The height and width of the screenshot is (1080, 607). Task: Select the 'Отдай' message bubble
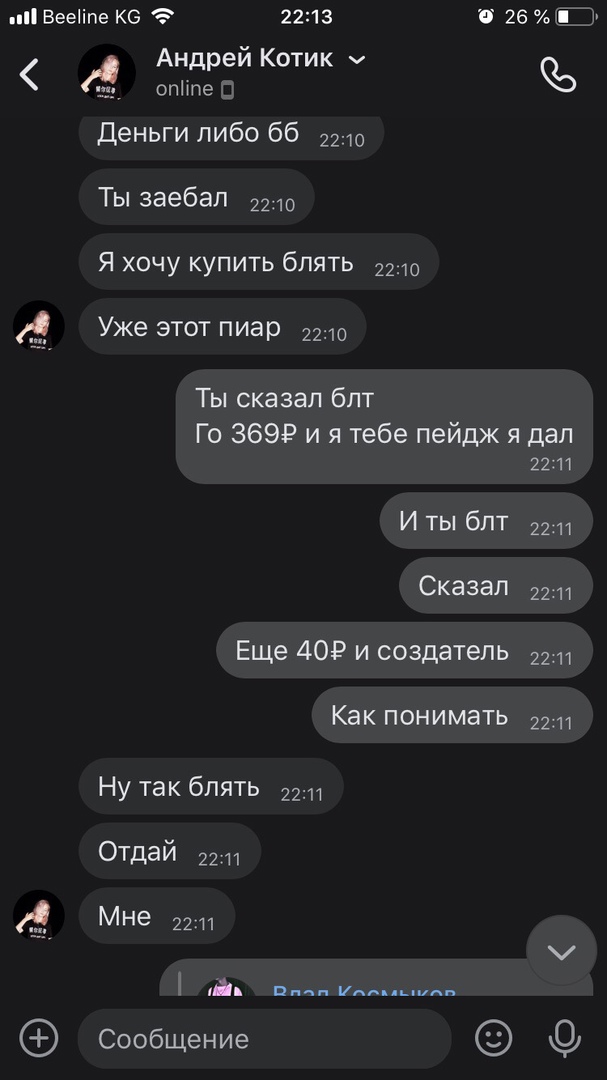[169, 851]
